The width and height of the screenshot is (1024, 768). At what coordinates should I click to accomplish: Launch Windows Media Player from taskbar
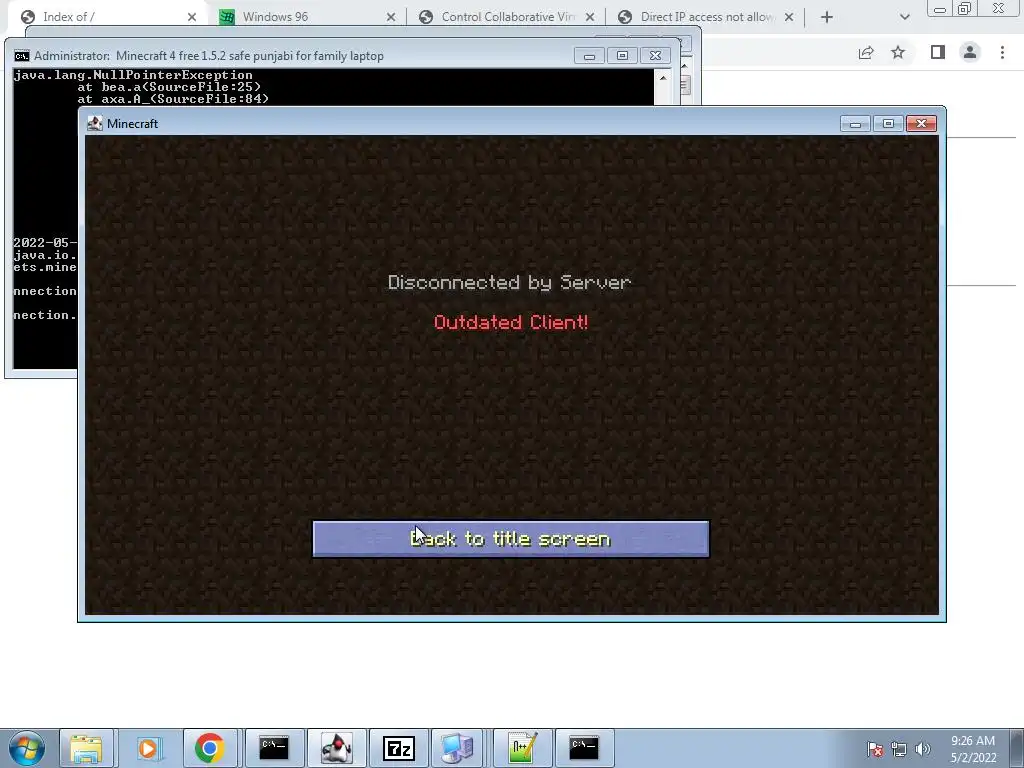coord(148,748)
